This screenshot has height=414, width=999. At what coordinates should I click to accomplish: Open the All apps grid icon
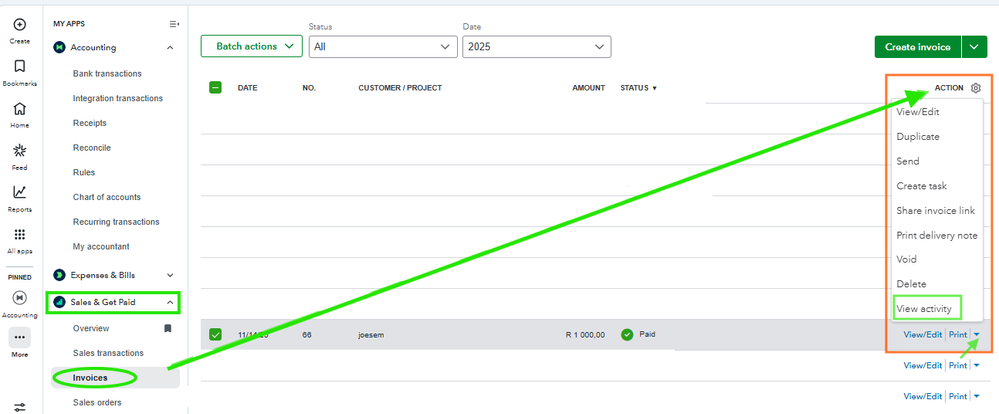(x=20, y=234)
